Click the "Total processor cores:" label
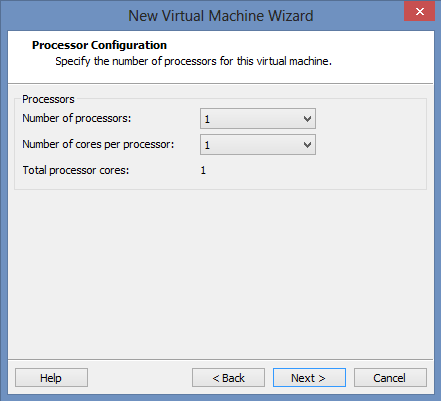Viewport: 441px width, 401px height. point(76,170)
